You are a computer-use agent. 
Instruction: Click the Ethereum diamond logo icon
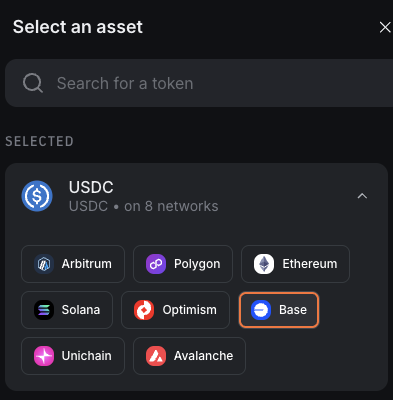pos(264,264)
